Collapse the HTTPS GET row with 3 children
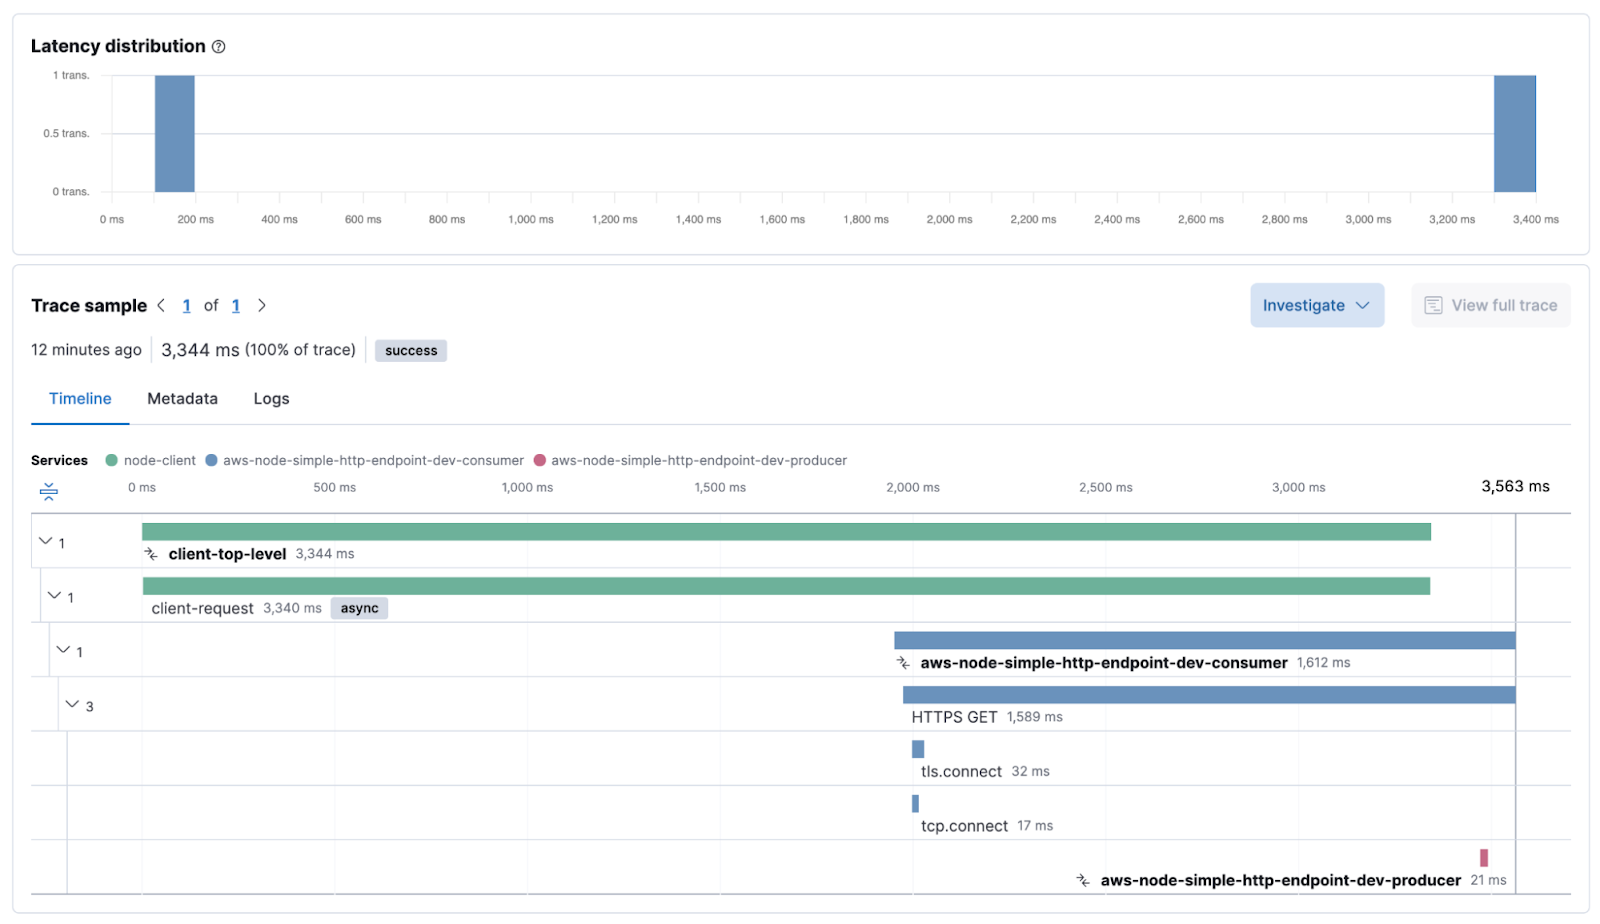The image size is (1600, 924). pos(72,704)
